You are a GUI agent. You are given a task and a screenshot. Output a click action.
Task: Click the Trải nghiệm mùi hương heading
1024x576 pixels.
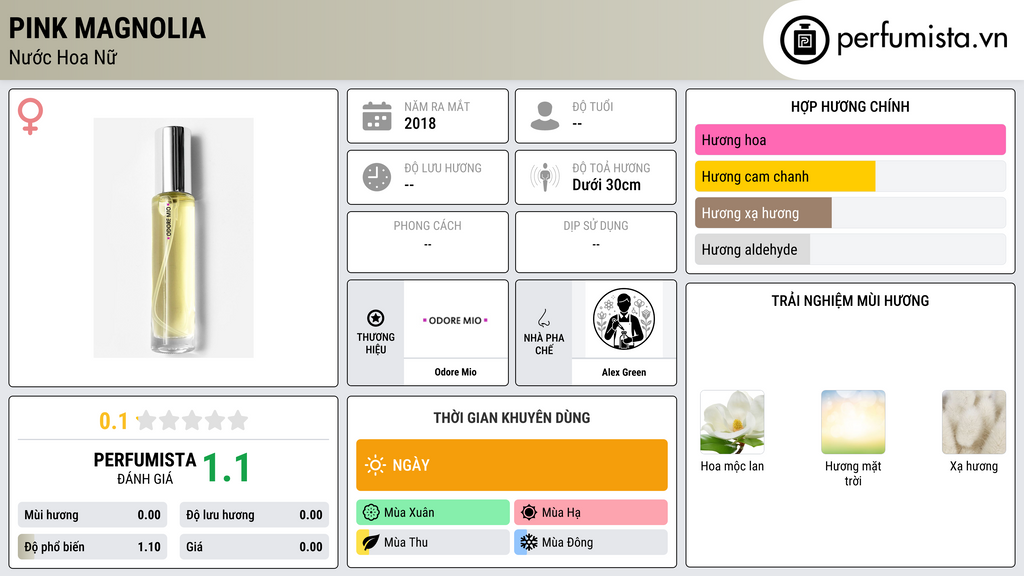(850, 300)
